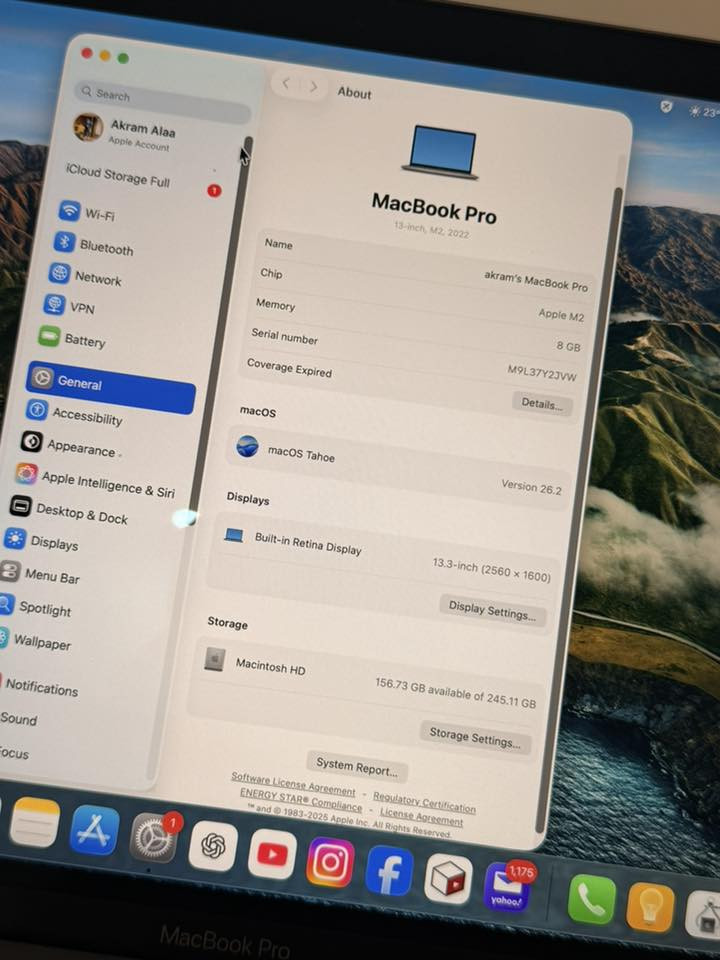720x960 pixels.
Task: Open App Store from the Dock
Action: click(94, 830)
